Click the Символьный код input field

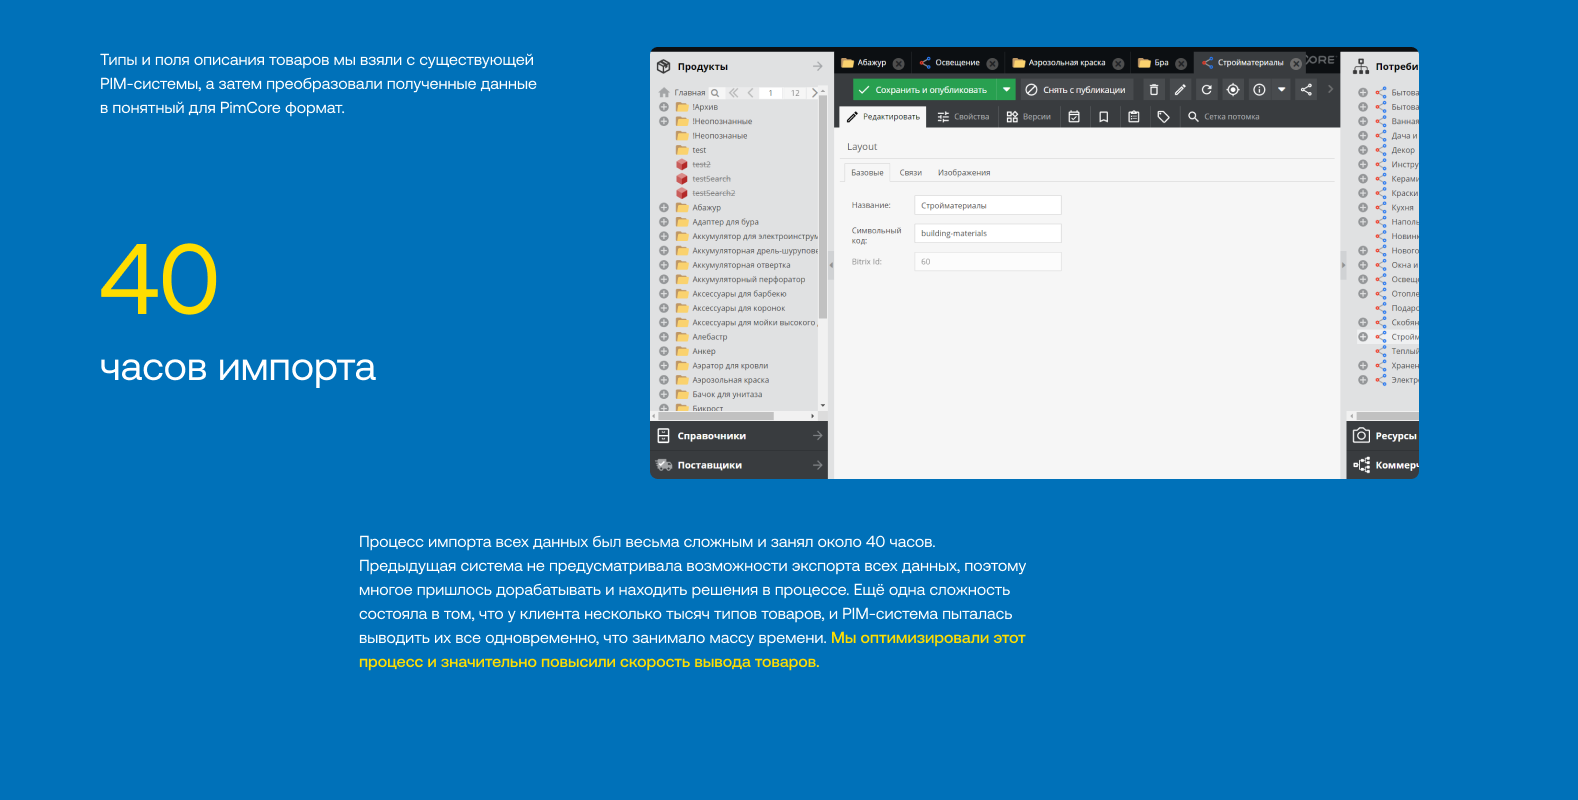tap(987, 233)
